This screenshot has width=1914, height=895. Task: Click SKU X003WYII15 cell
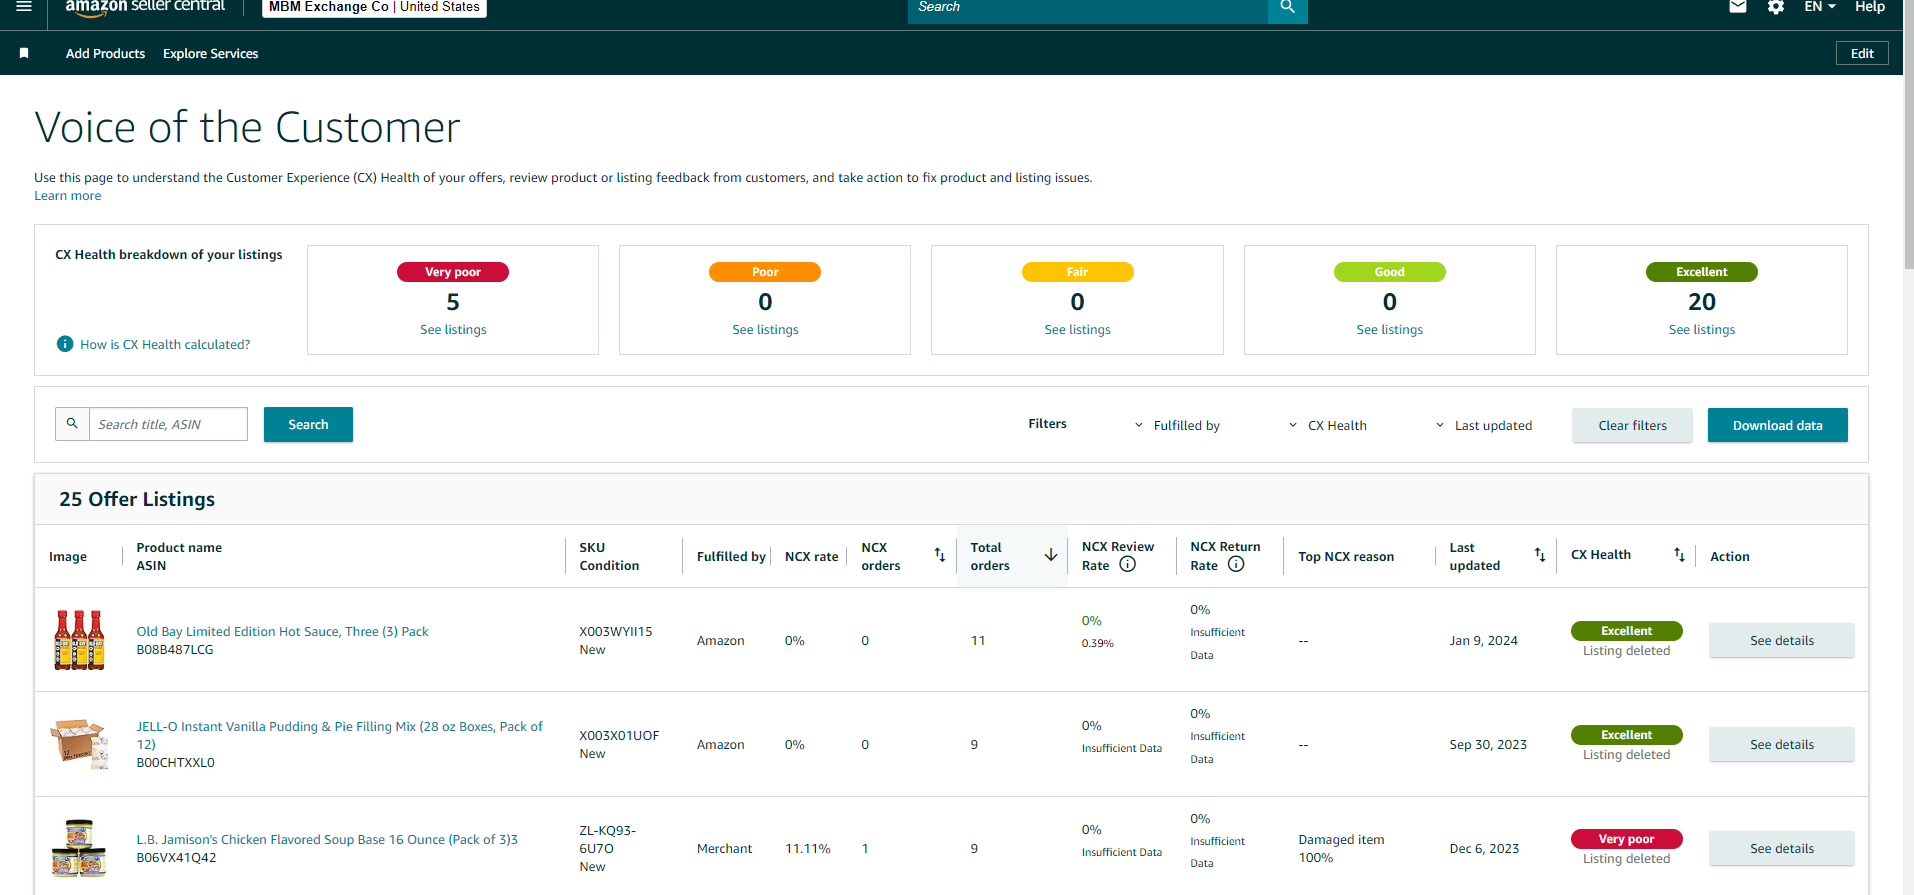pos(616,631)
